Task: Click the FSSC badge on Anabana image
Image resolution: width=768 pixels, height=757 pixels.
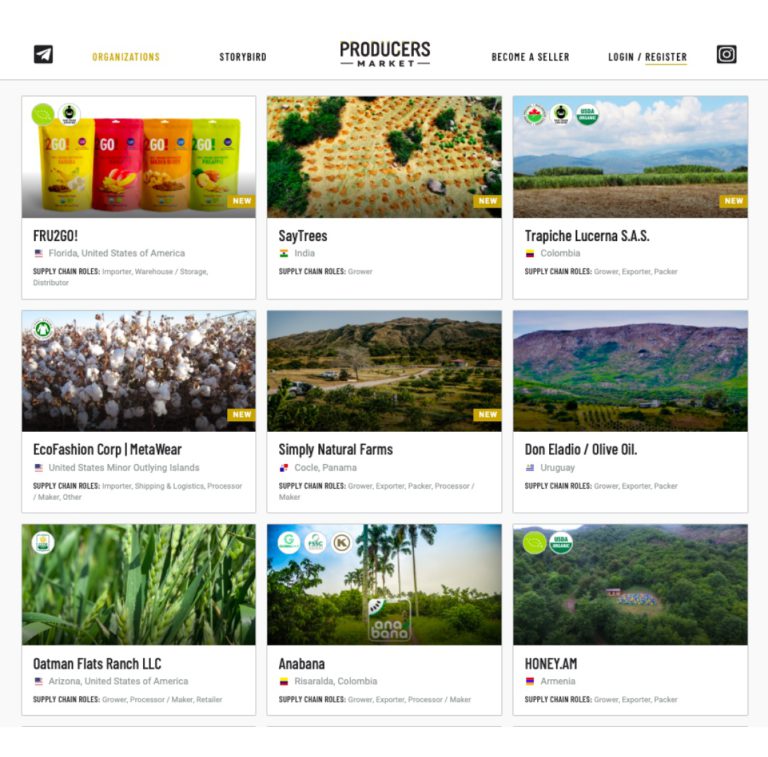Action: coord(315,543)
